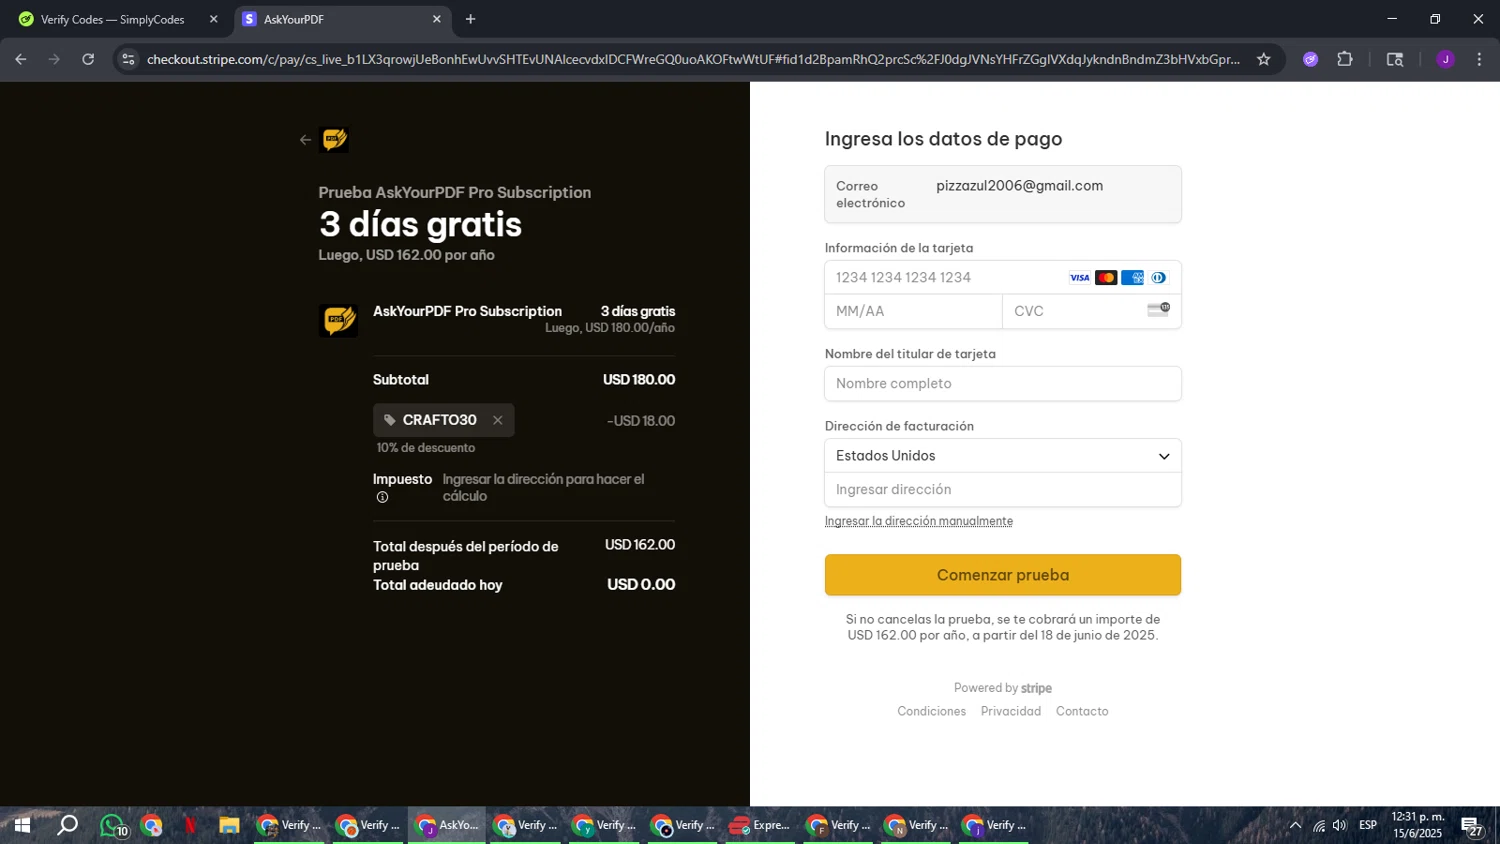Click the Comenzar prueba button
Screen dimensions: 1500x844
click(x=1003, y=575)
